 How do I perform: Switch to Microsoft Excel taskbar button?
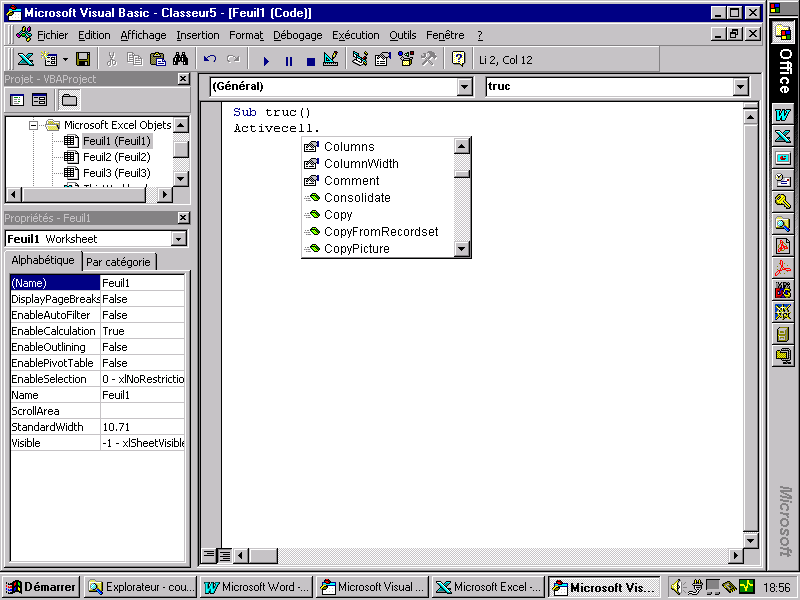point(488,587)
